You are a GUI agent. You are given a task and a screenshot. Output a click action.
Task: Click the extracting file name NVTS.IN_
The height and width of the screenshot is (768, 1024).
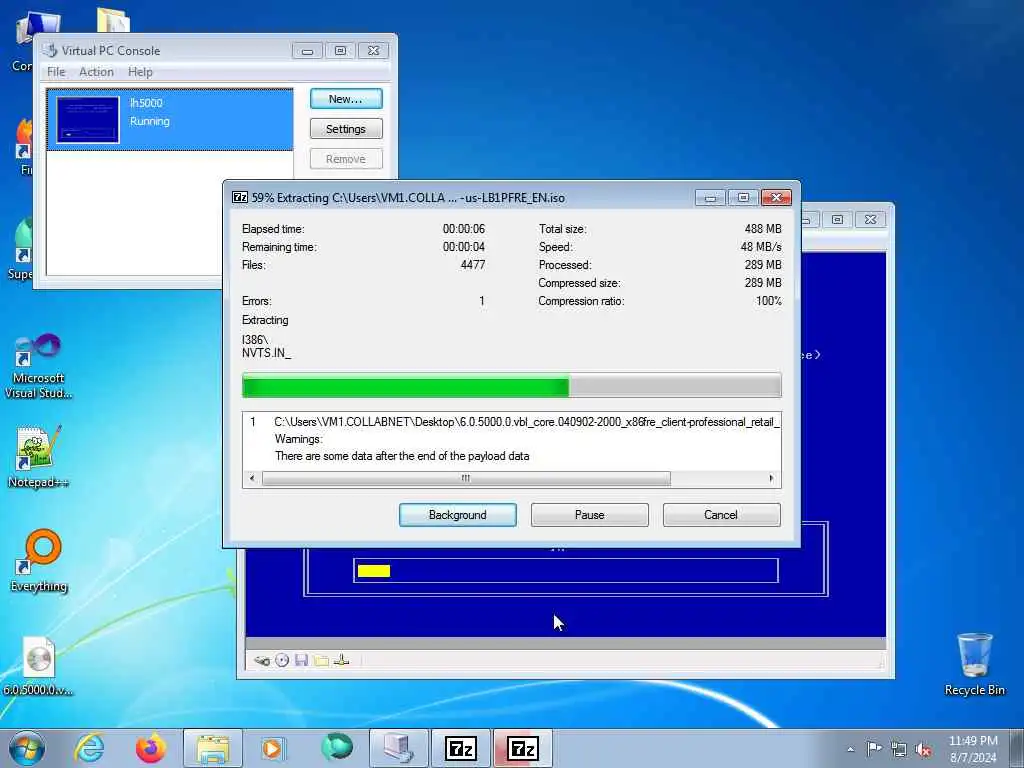click(x=266, y=353)
